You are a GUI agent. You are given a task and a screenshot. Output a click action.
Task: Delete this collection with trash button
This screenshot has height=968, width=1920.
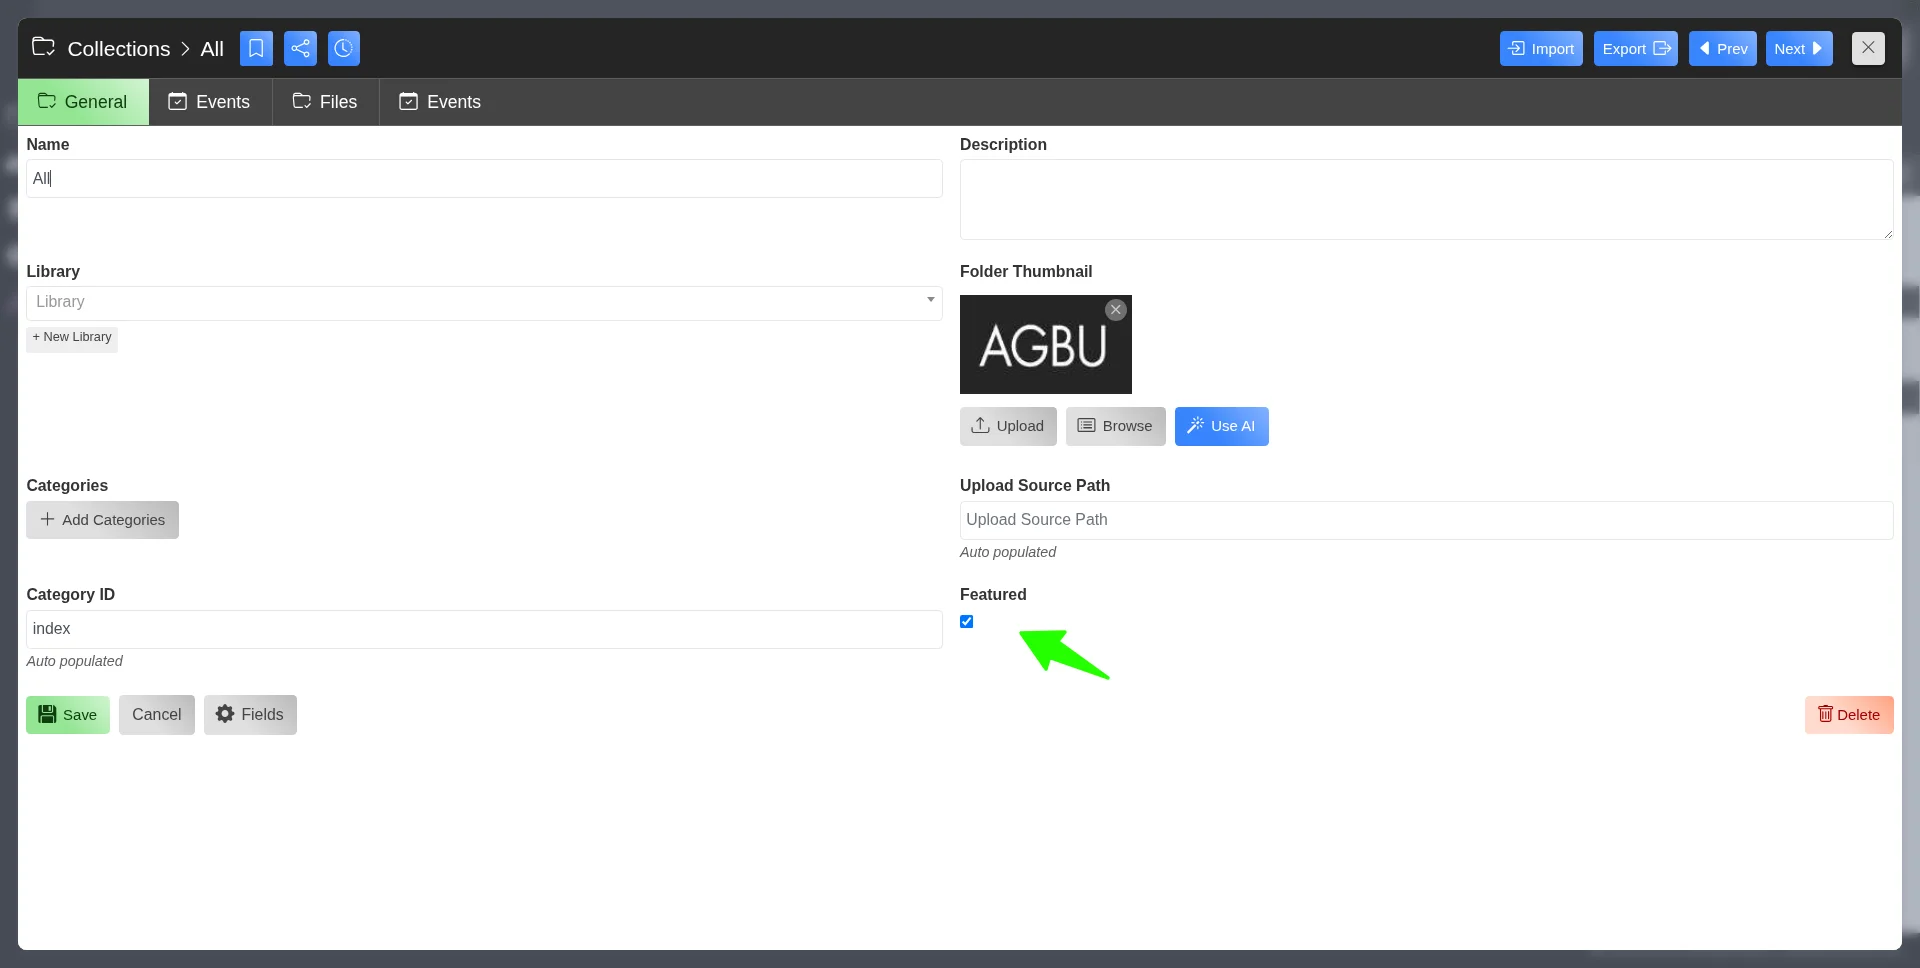(1848, 715)
